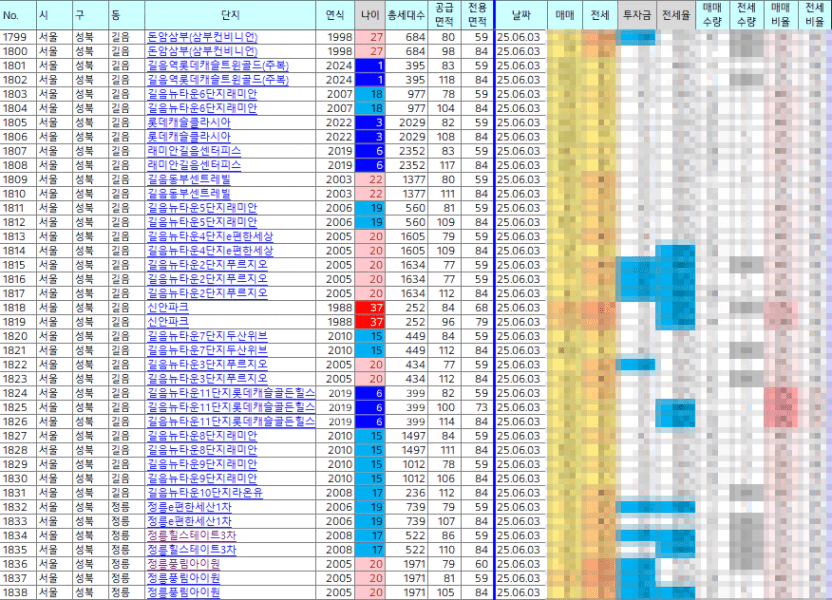832x600 pixels.
Task: Open 길음동부센트레빌 link in row 1809
Action: pyautogui.click(x=188, y=179)
